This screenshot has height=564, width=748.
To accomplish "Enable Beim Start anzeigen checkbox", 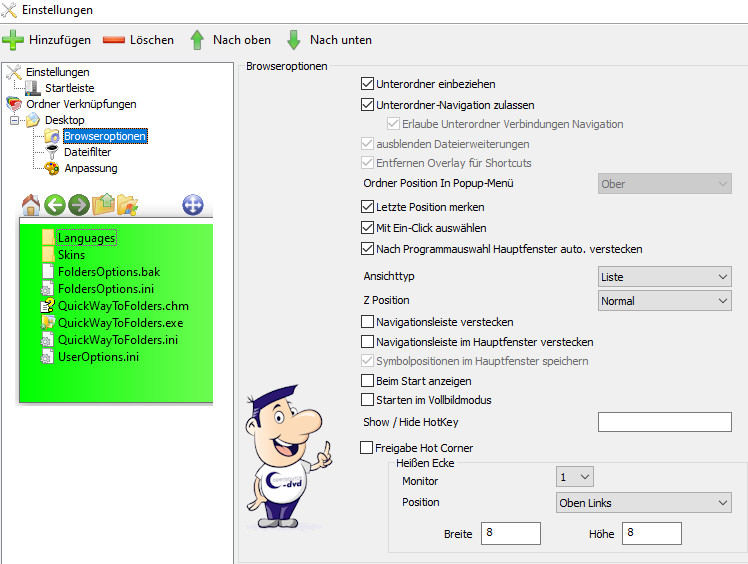I will pos(367,381).
